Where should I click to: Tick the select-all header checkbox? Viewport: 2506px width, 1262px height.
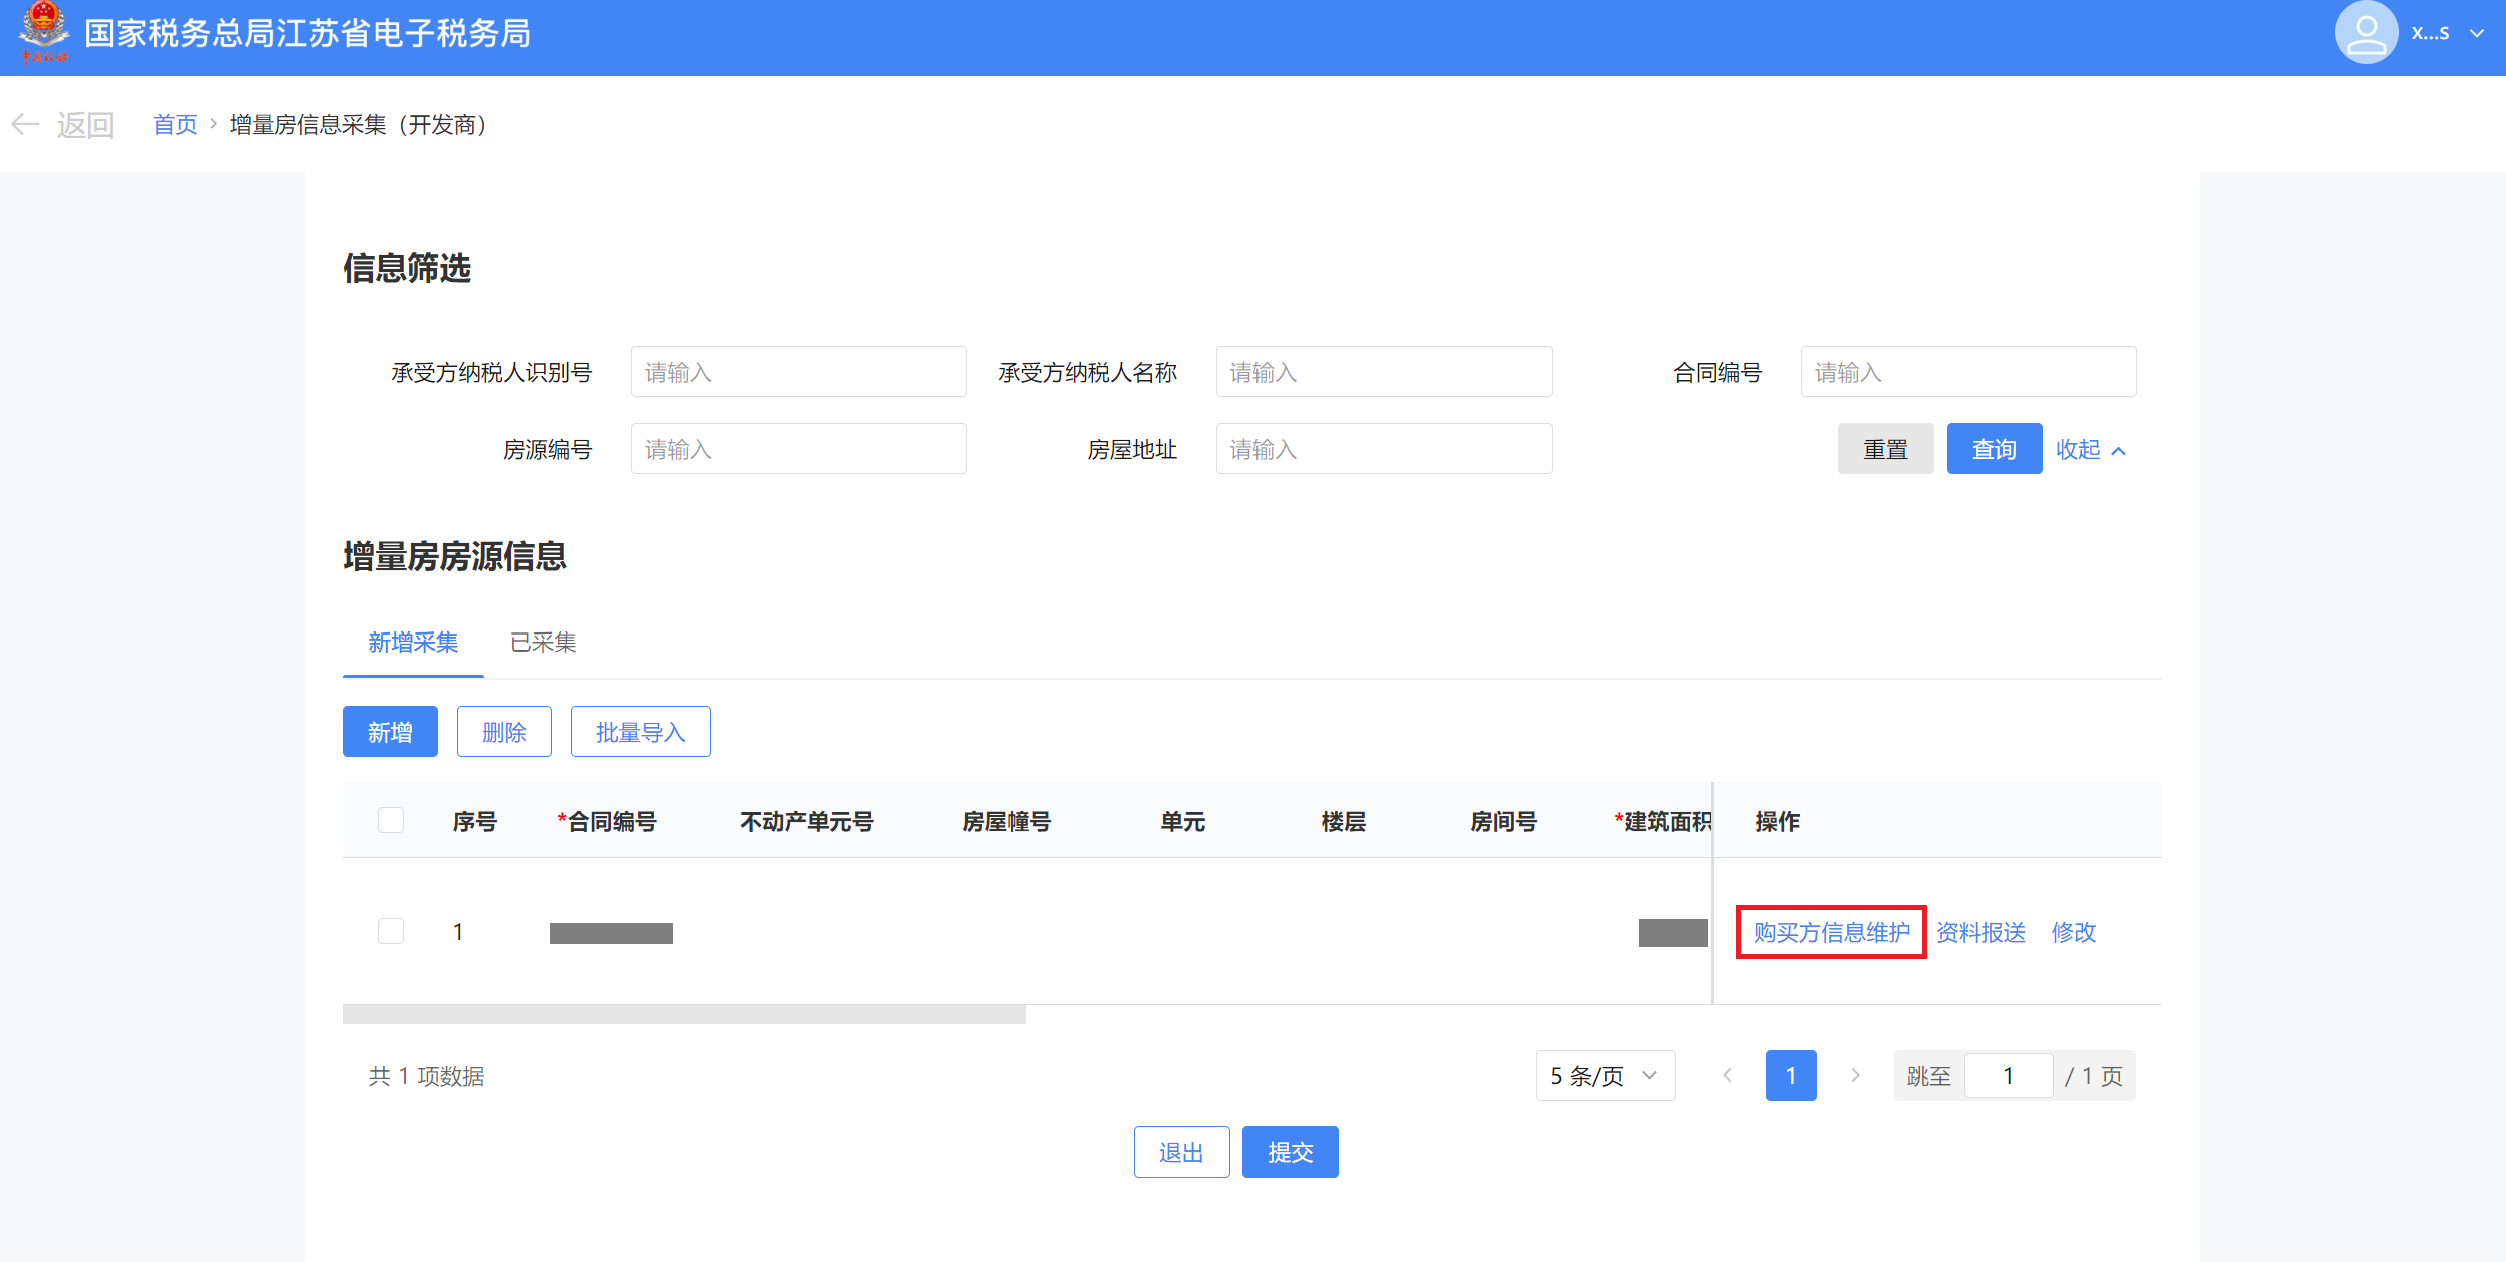point(391,821)
